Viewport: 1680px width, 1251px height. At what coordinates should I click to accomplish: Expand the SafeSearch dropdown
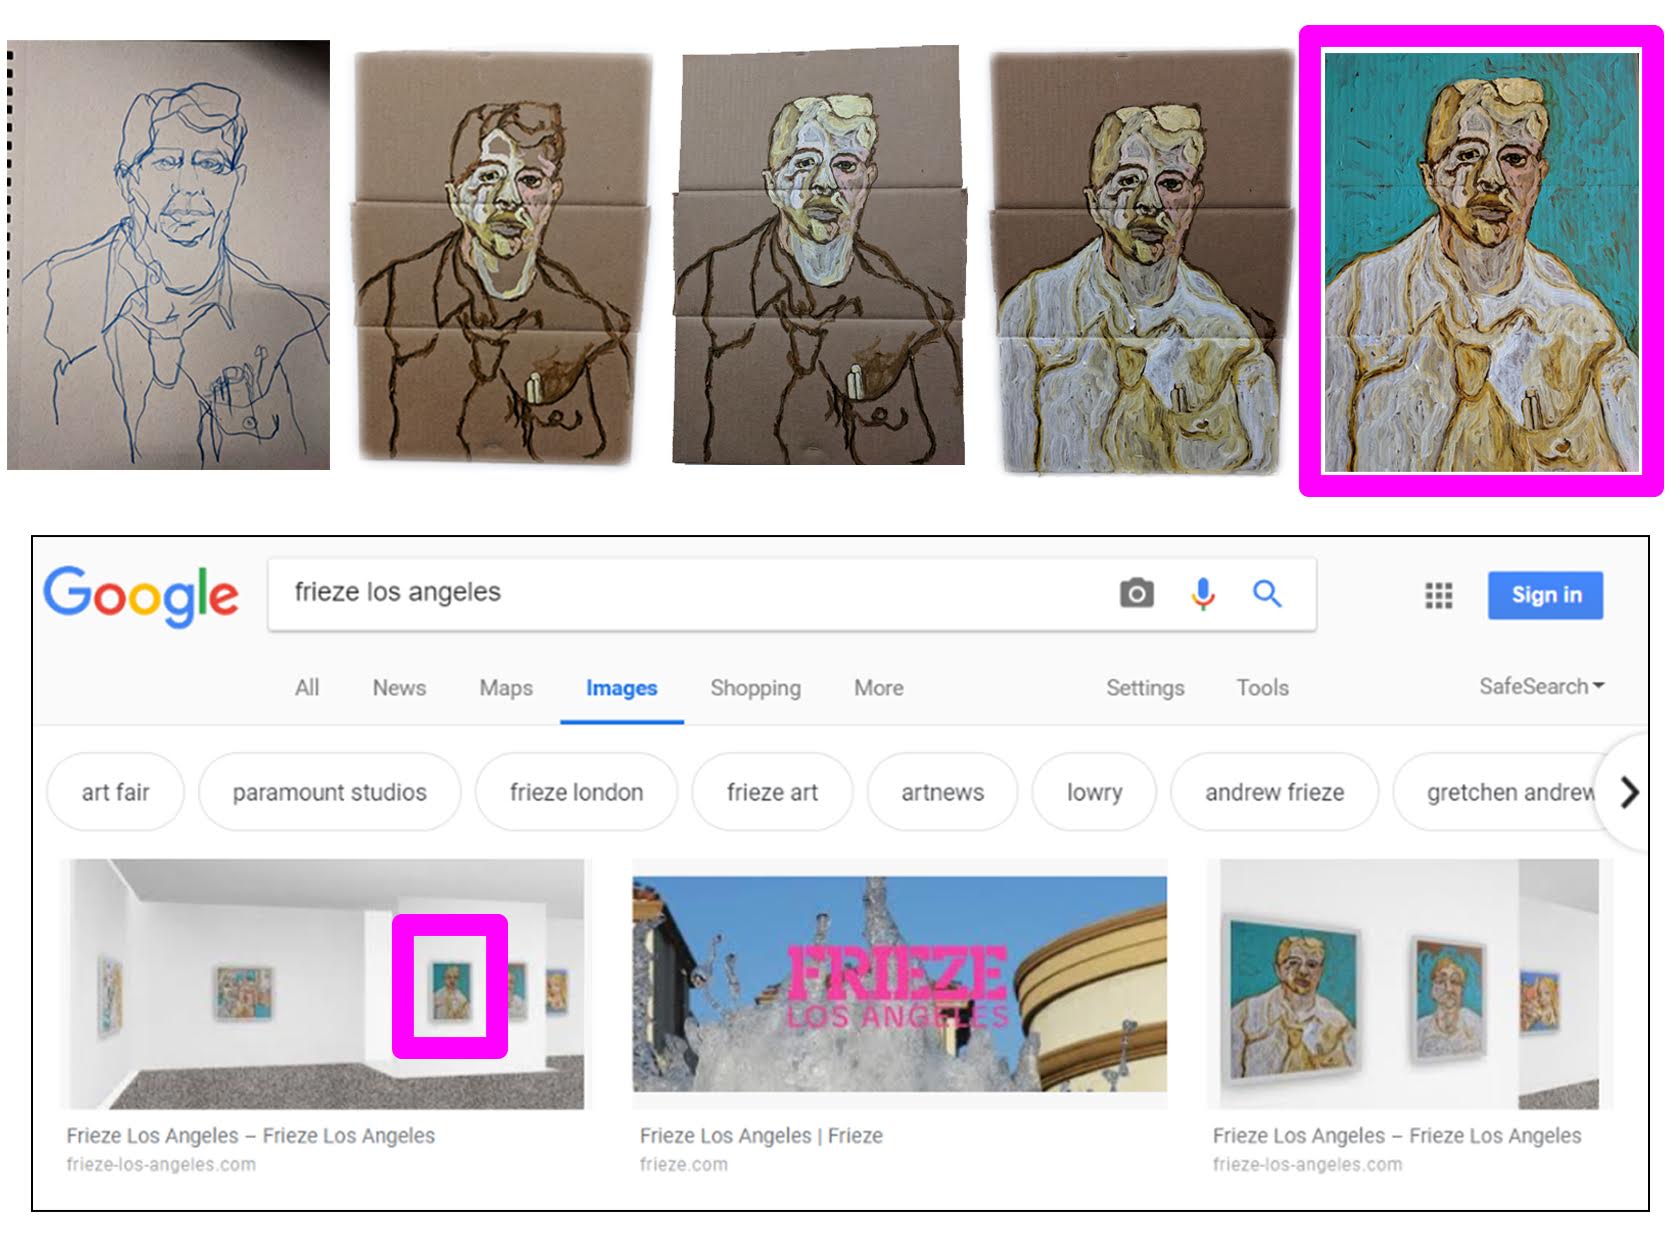tap(1541, 686)
